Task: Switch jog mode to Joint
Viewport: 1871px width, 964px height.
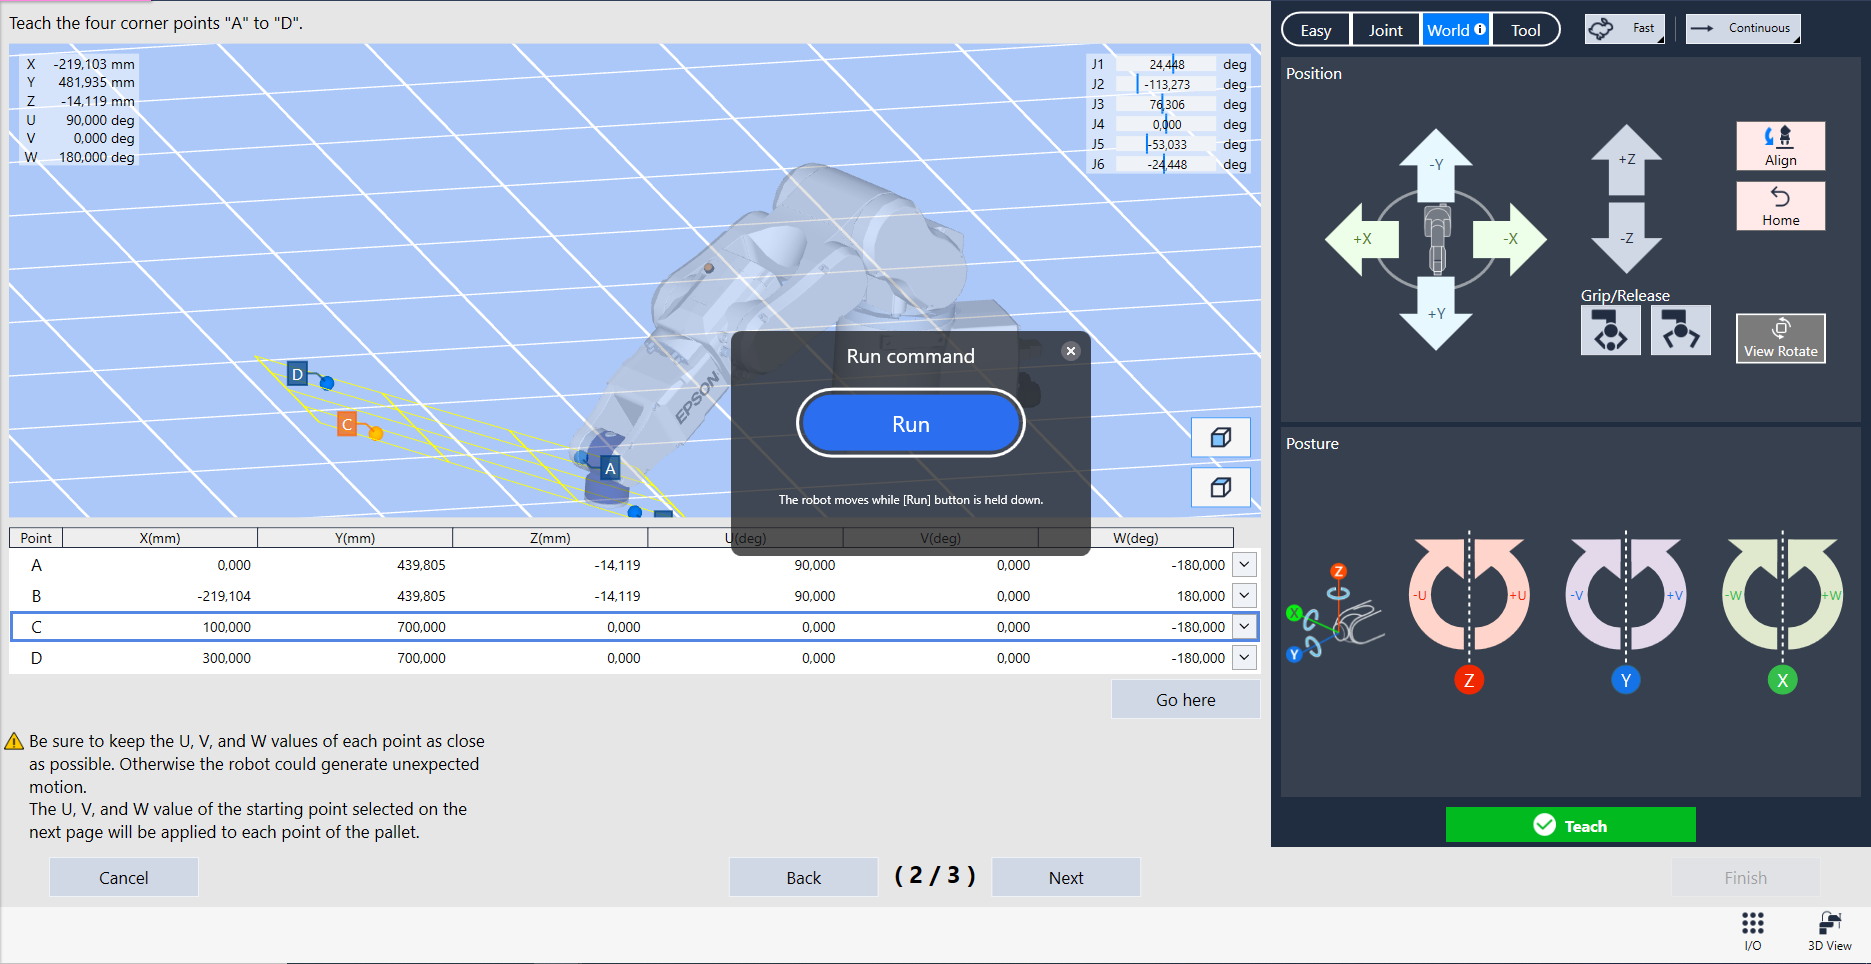Action: point(1386,30)
